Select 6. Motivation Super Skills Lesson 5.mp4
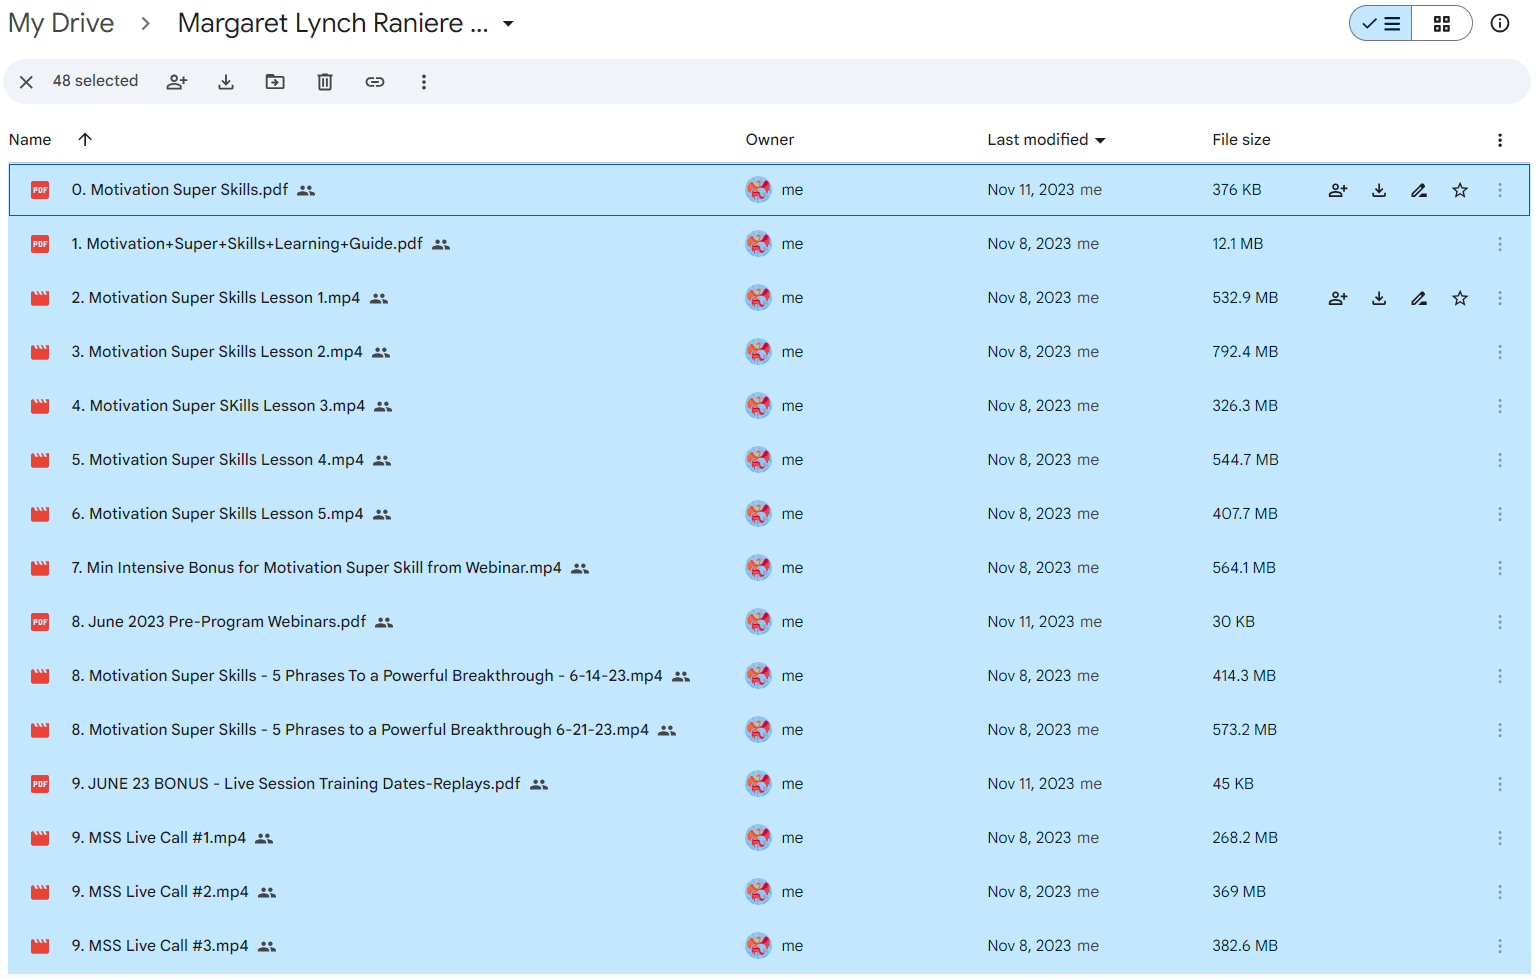This screenshot has width=1539, height=979. click(x=769, y=514)
